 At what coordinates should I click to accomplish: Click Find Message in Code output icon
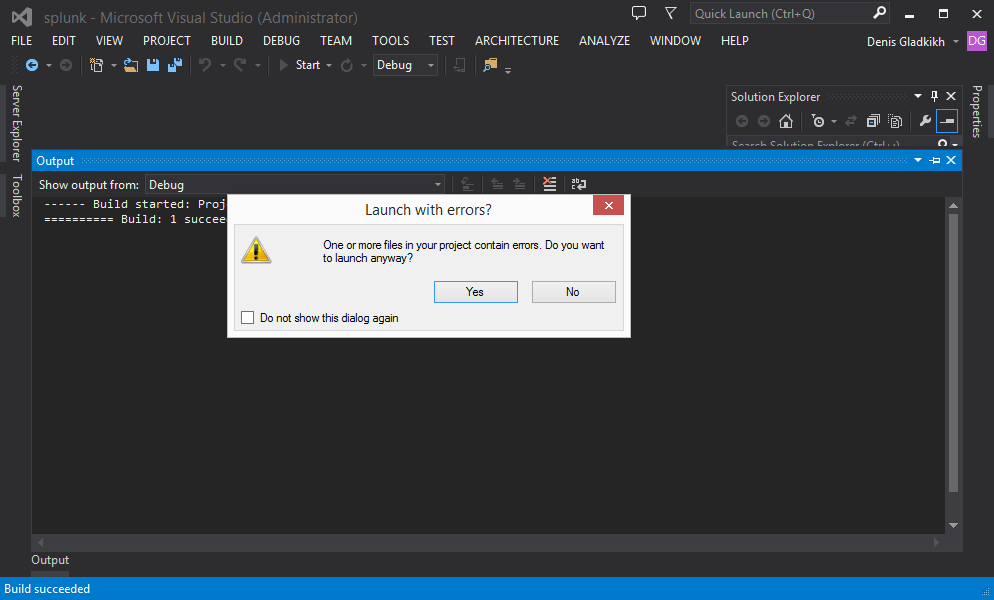point(467,184)
